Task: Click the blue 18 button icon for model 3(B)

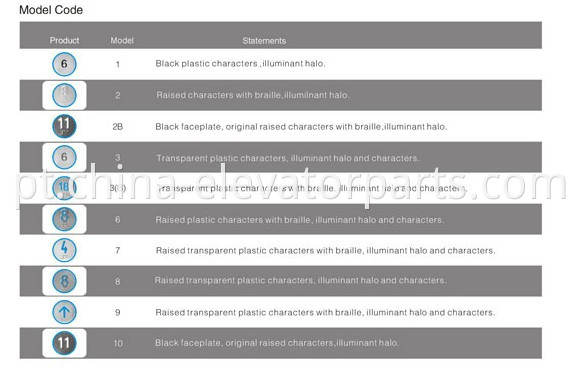Action: point(64,188)
